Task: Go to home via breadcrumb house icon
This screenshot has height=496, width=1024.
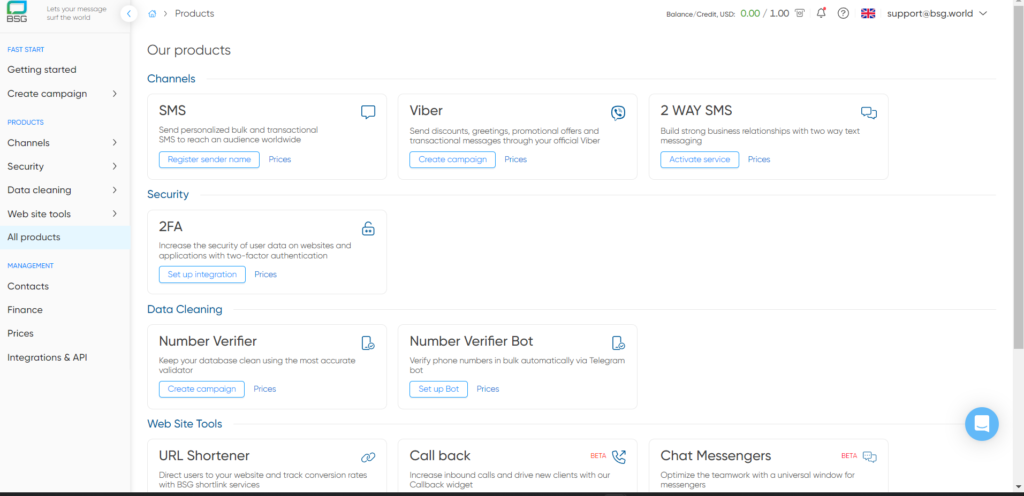Action: click(x=152, y=14)
